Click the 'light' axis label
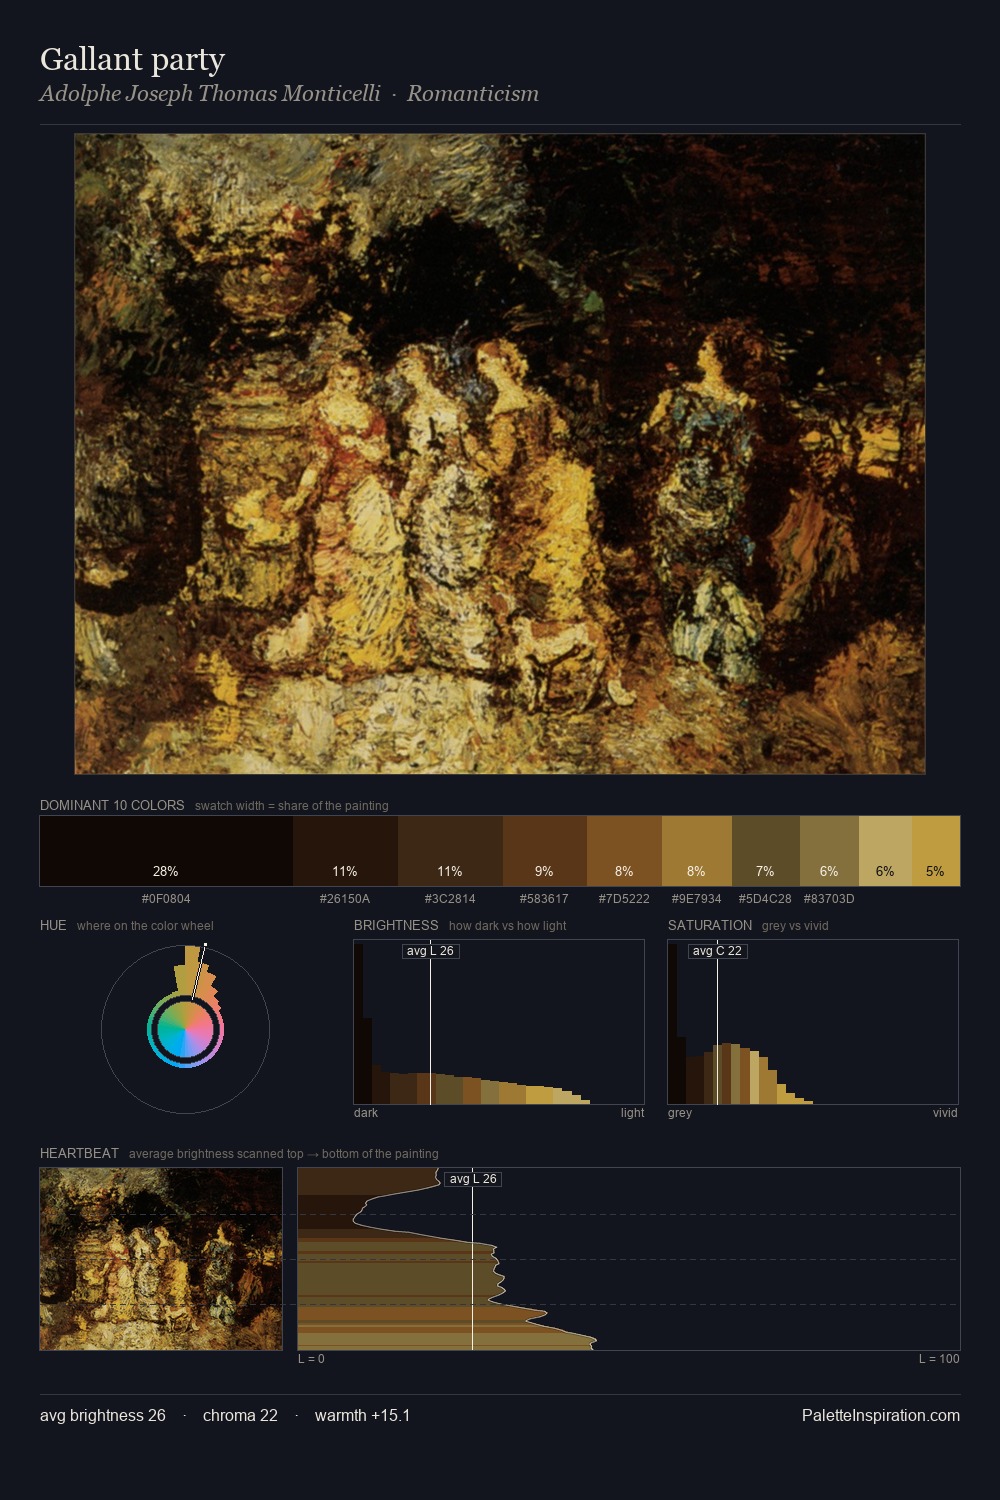 click(632, 1112)
